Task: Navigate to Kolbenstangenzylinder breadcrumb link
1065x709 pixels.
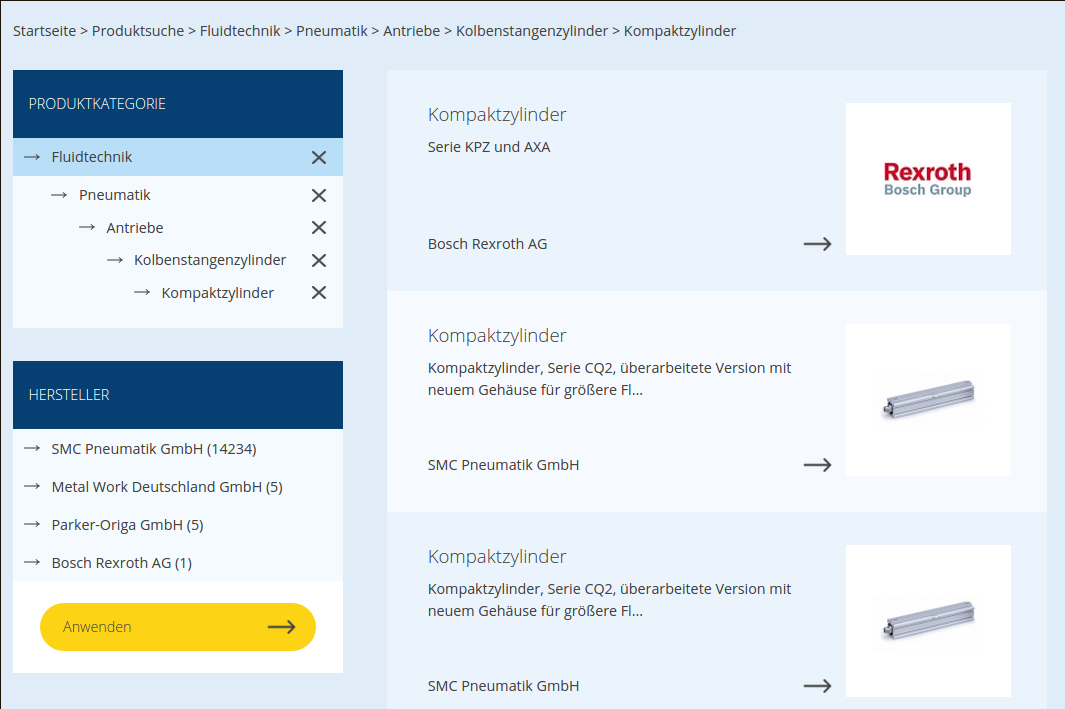Action: [532, 31]
